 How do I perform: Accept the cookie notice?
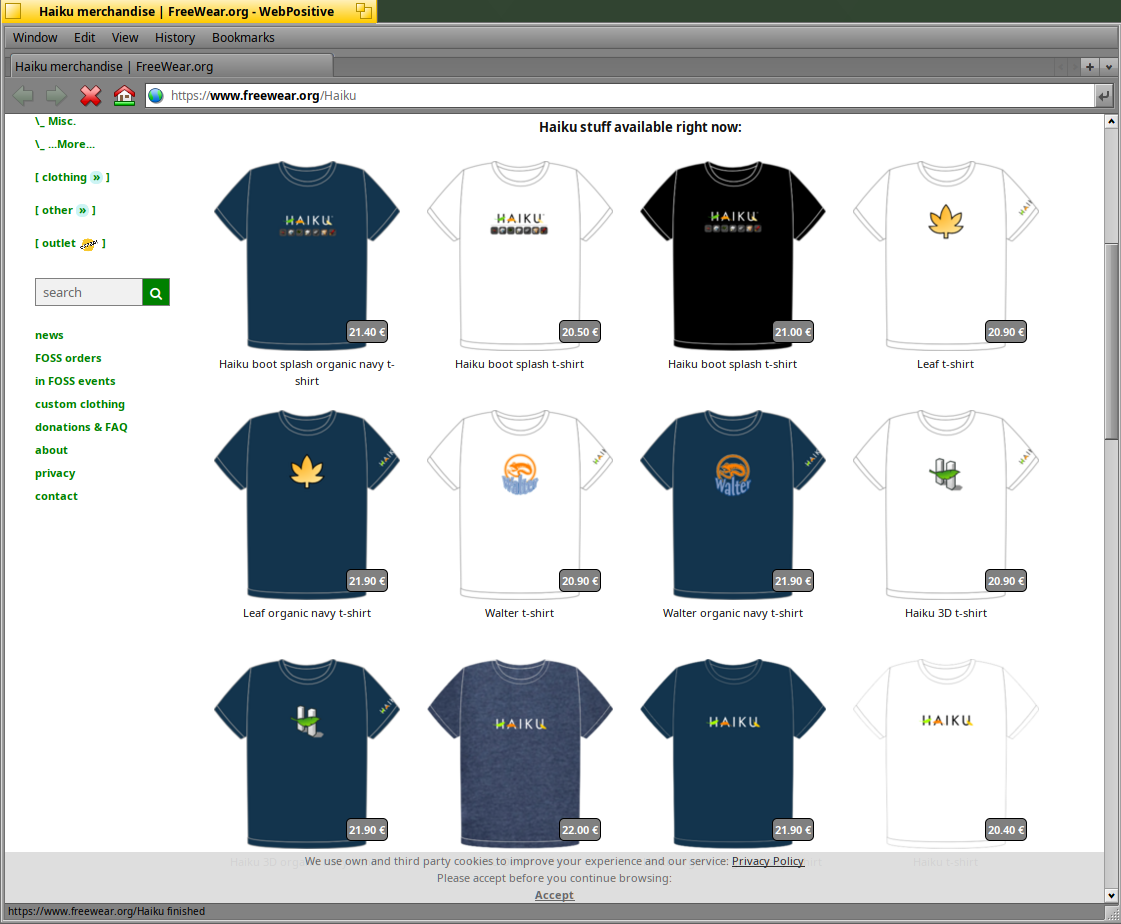[554, 895]
